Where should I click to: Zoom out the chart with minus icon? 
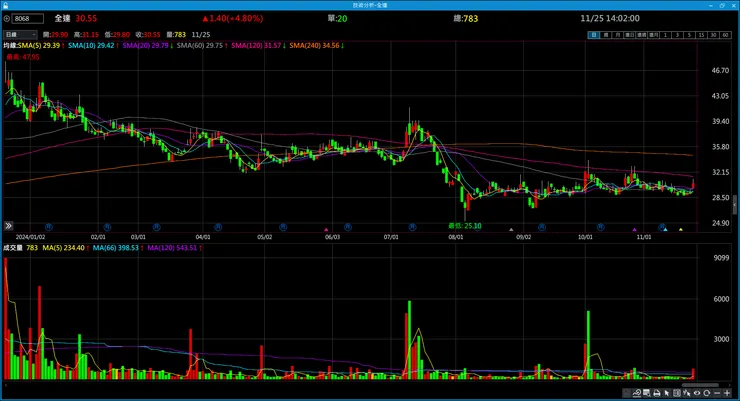pos(717,393)
